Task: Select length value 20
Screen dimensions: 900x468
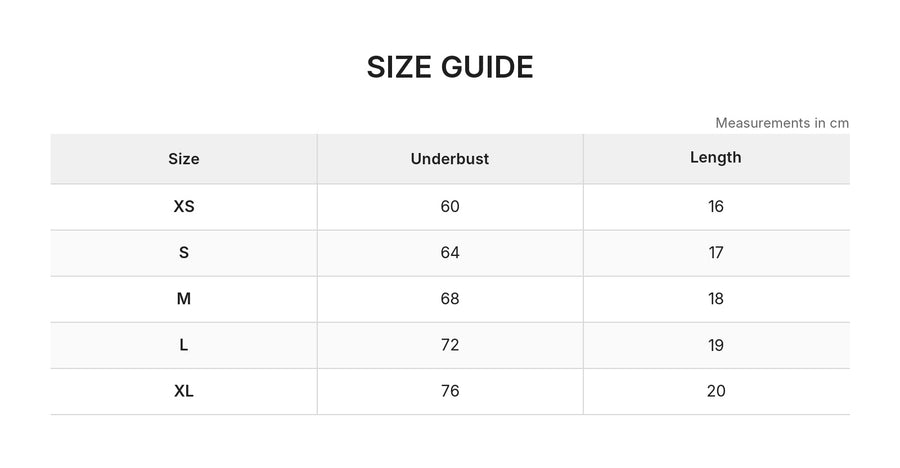Action: (716, 391)
